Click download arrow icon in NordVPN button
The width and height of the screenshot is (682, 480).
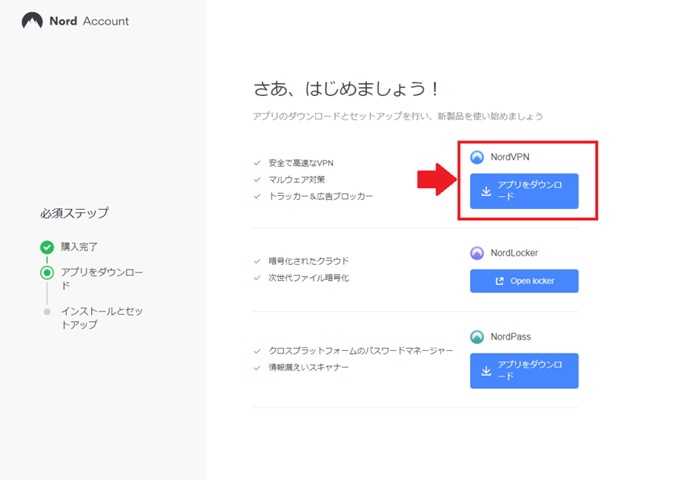point(486,191)
